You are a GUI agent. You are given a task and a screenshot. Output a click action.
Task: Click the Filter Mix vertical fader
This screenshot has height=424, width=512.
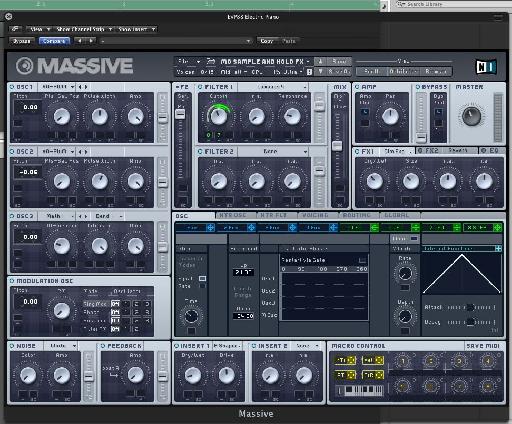(x=337, y=145)
